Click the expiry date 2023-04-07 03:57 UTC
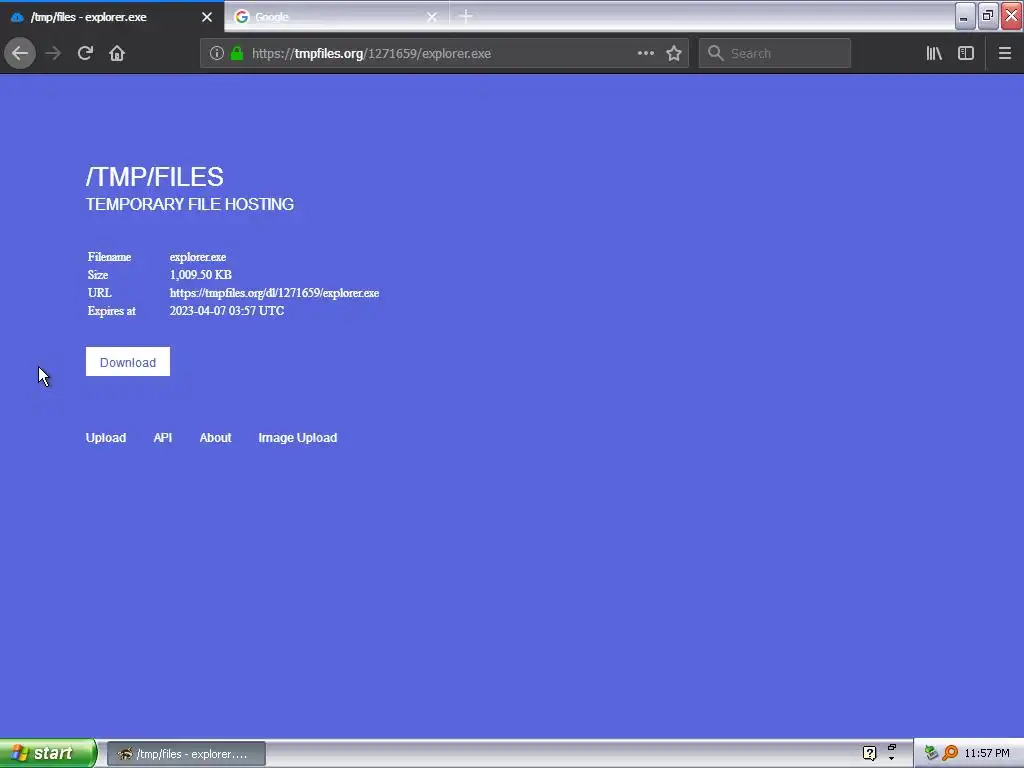The height and width of the screenshot is (768, 1024). 227,311
